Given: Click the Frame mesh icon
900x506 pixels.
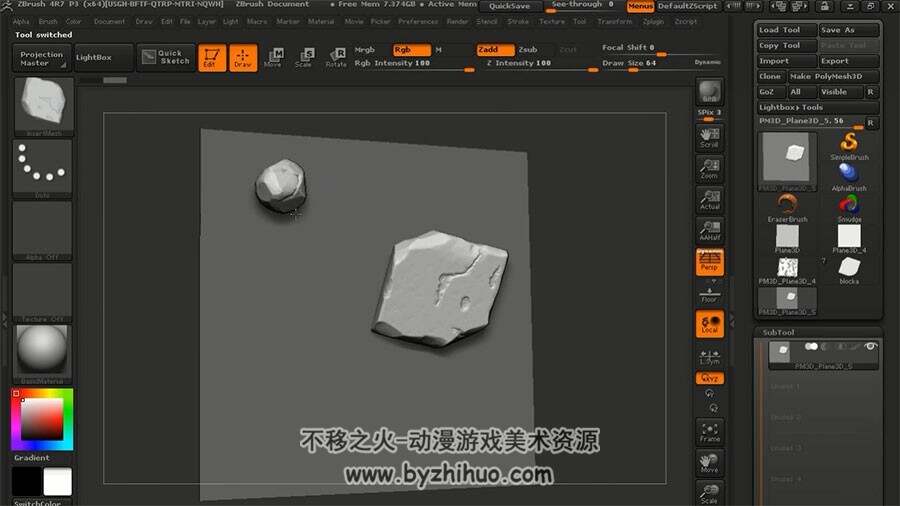Looking at the screenshot, I should (709, 432).
